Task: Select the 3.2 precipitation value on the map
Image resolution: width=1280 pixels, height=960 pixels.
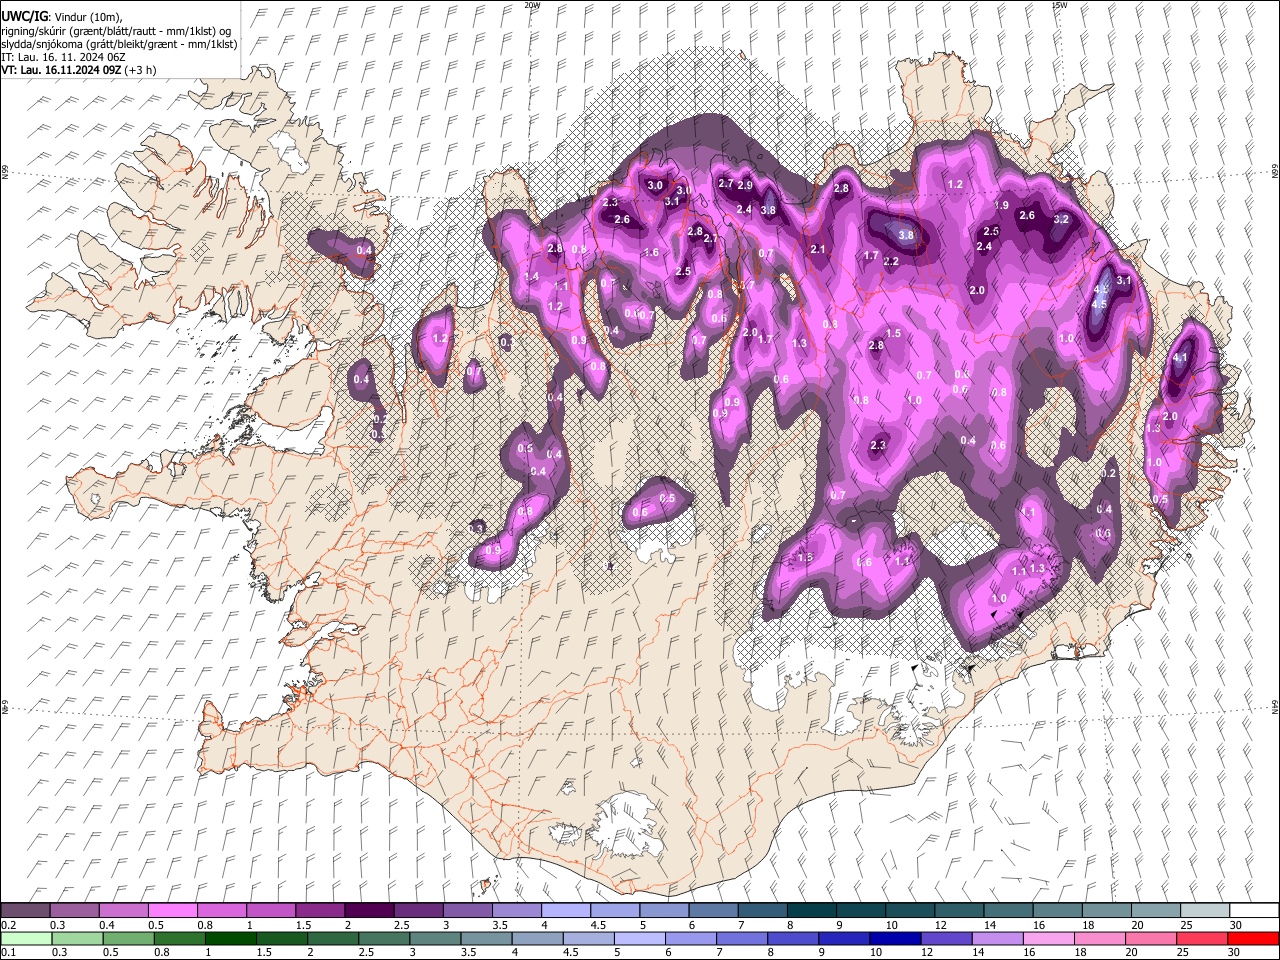Action: click(1062, 219)
